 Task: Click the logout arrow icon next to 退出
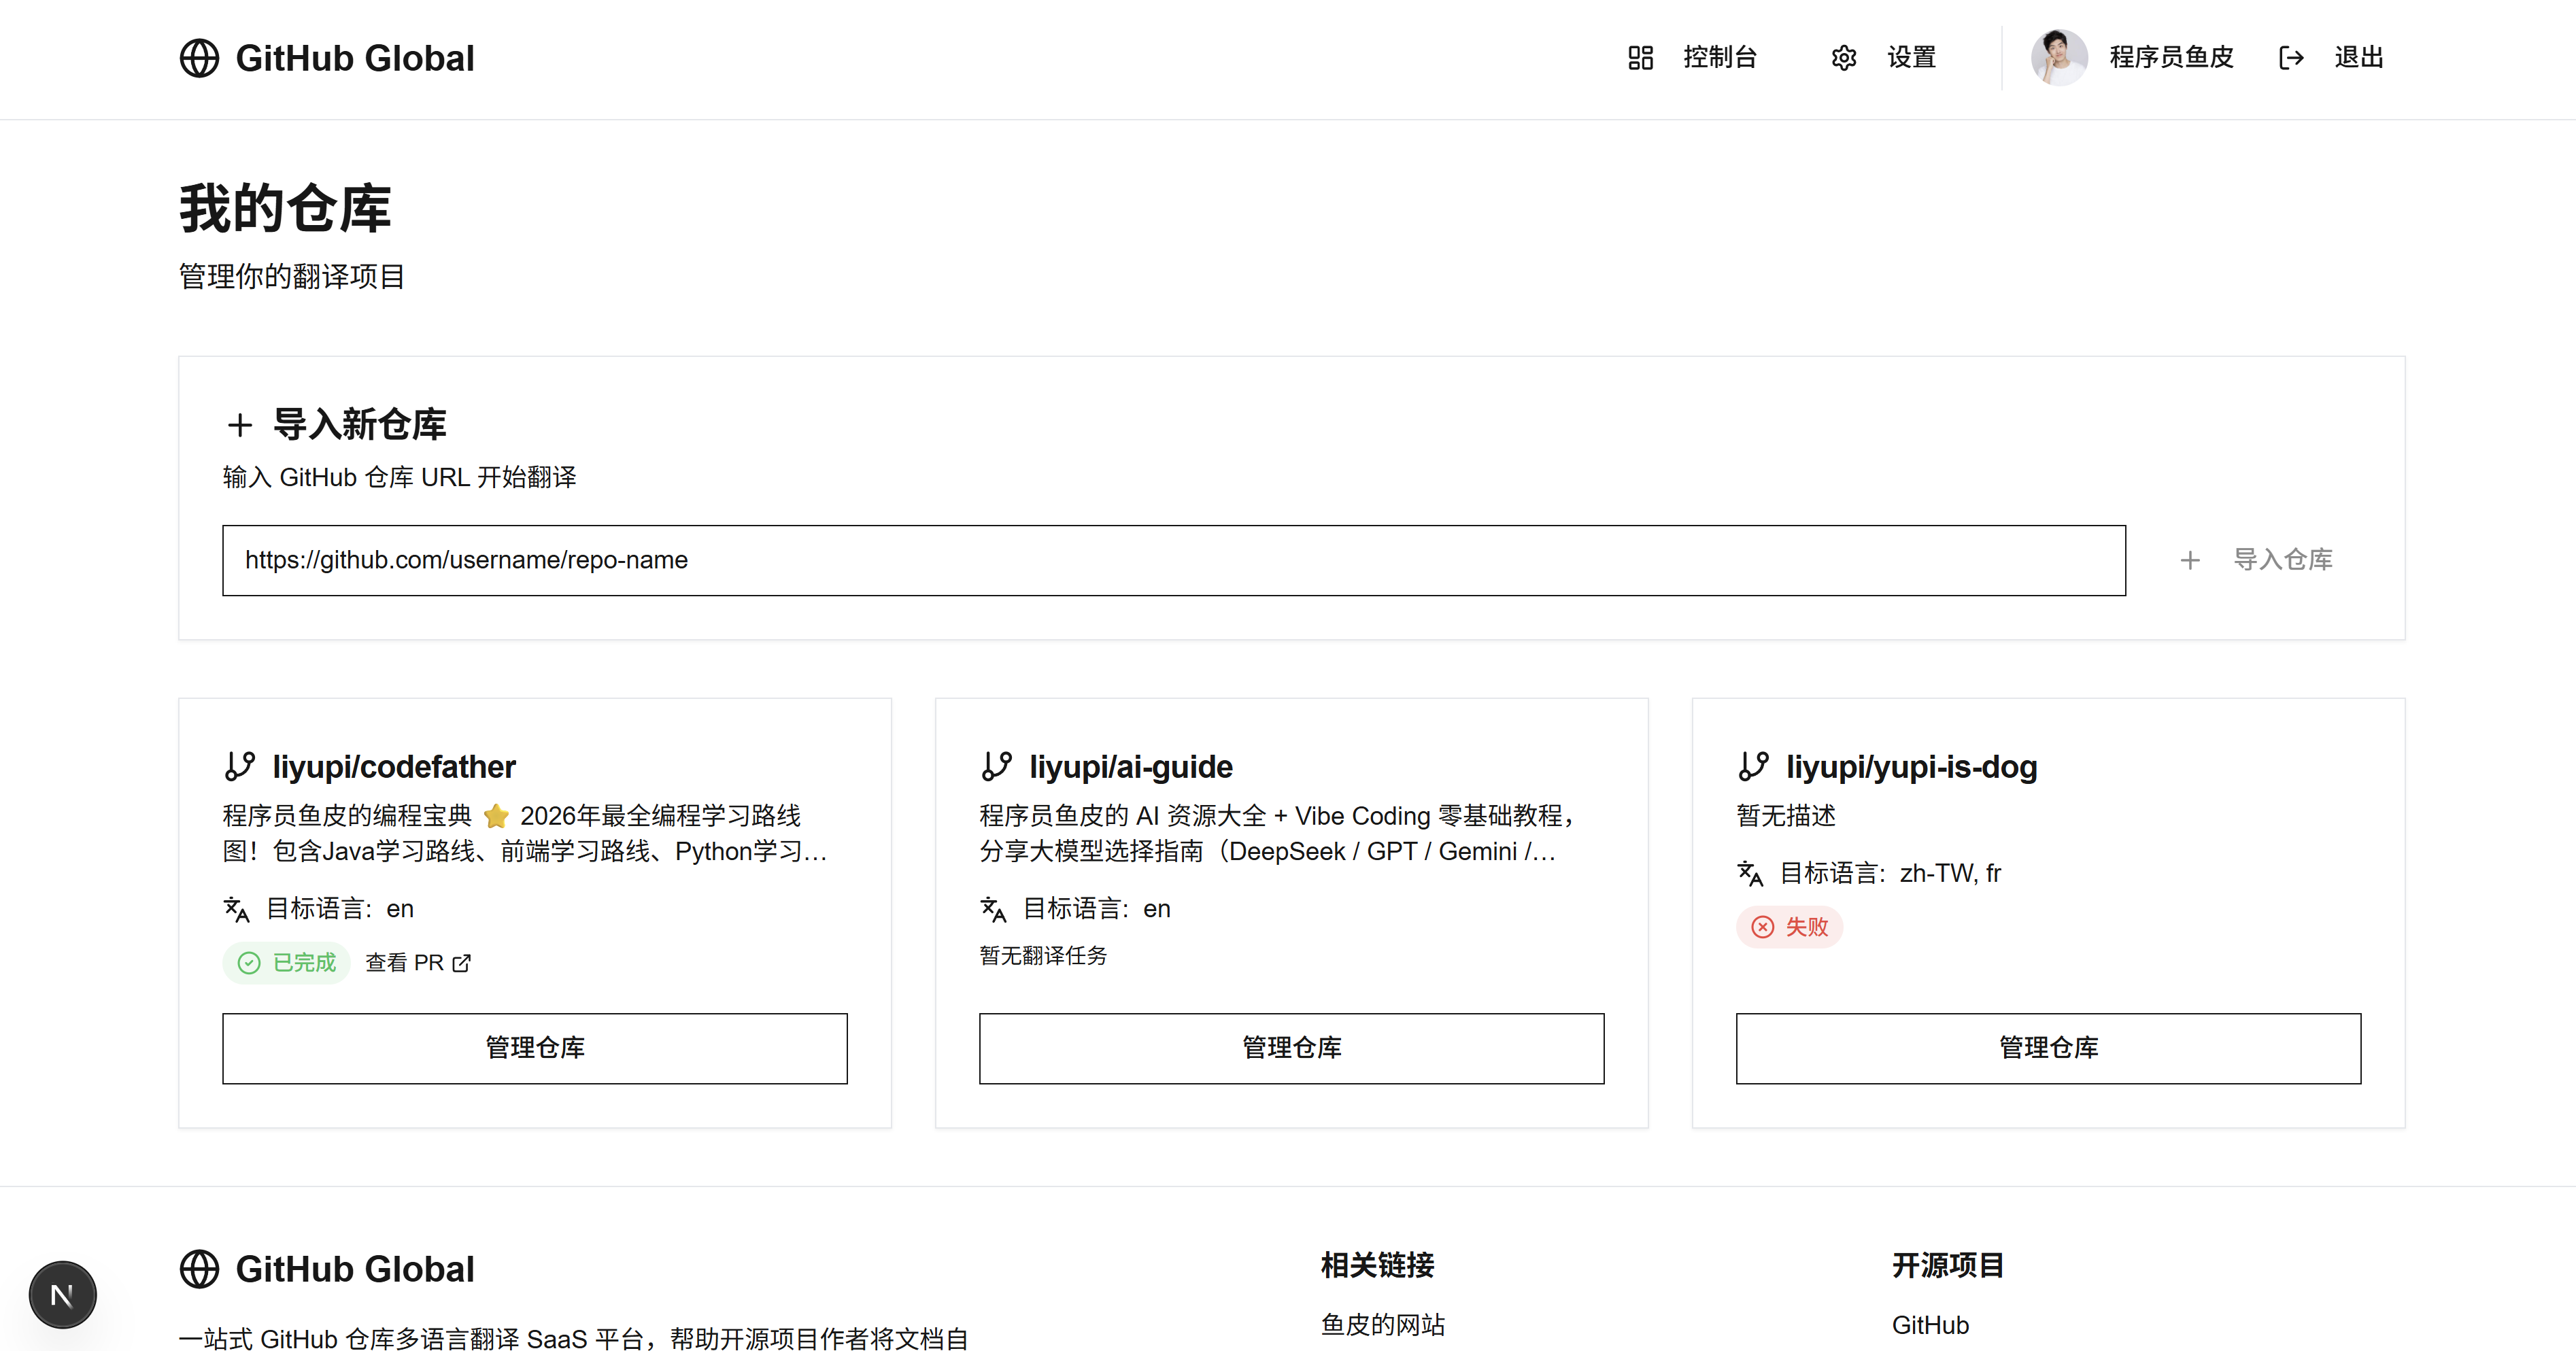click(x=2291, y=58)
